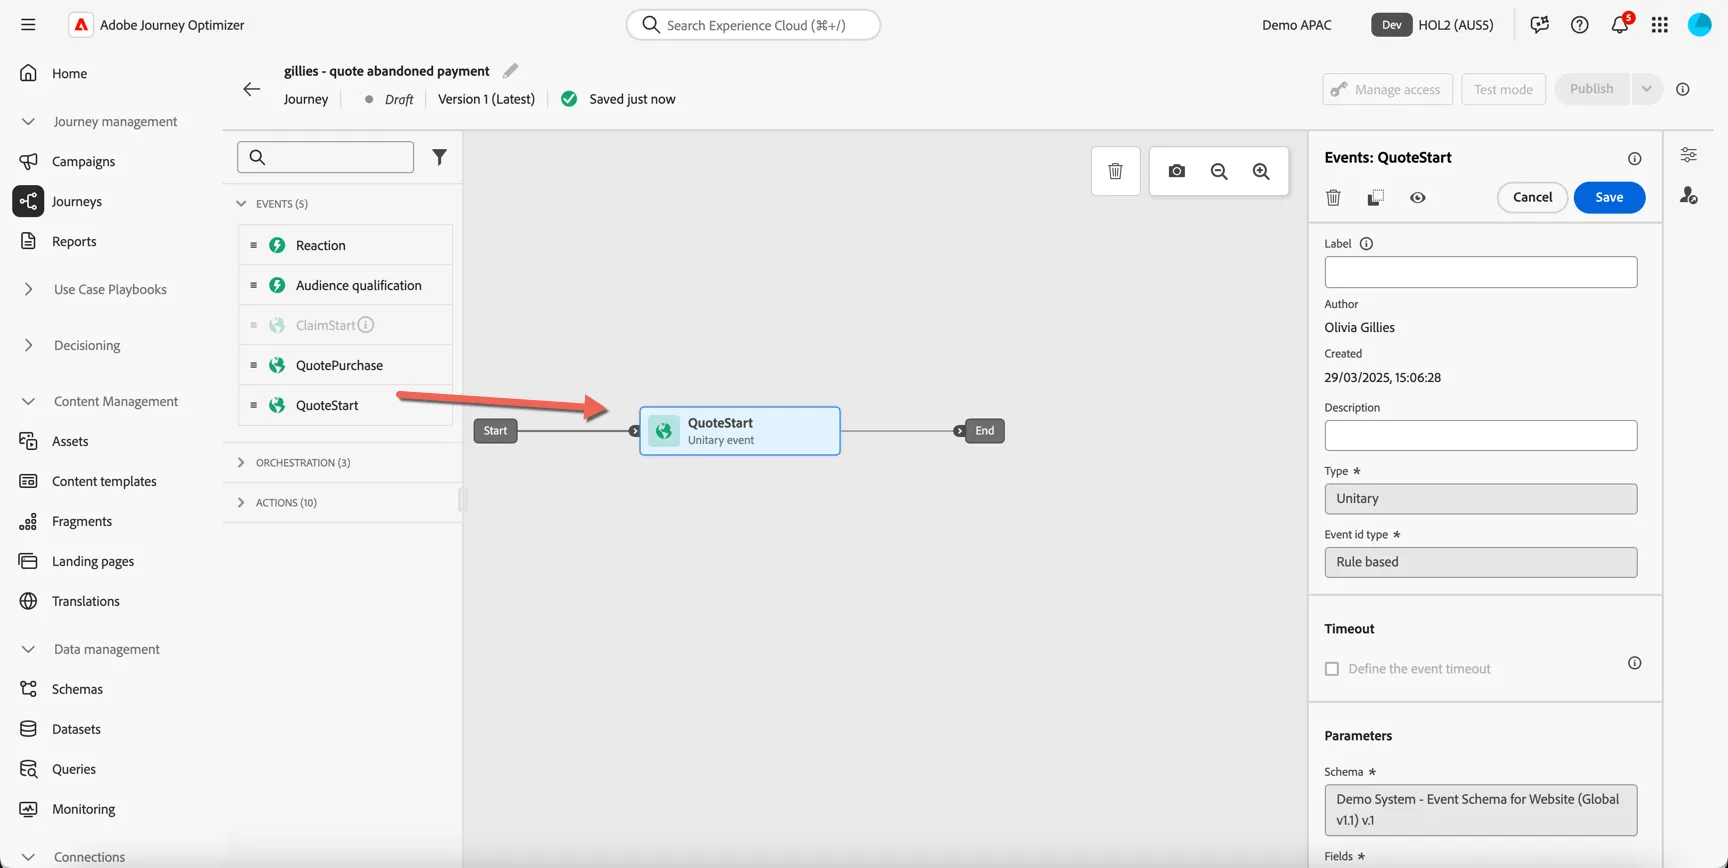The height and width of the screenshot is (868, 1728).
Task: Zoom out on the journey canvas
Action: 1219,171
